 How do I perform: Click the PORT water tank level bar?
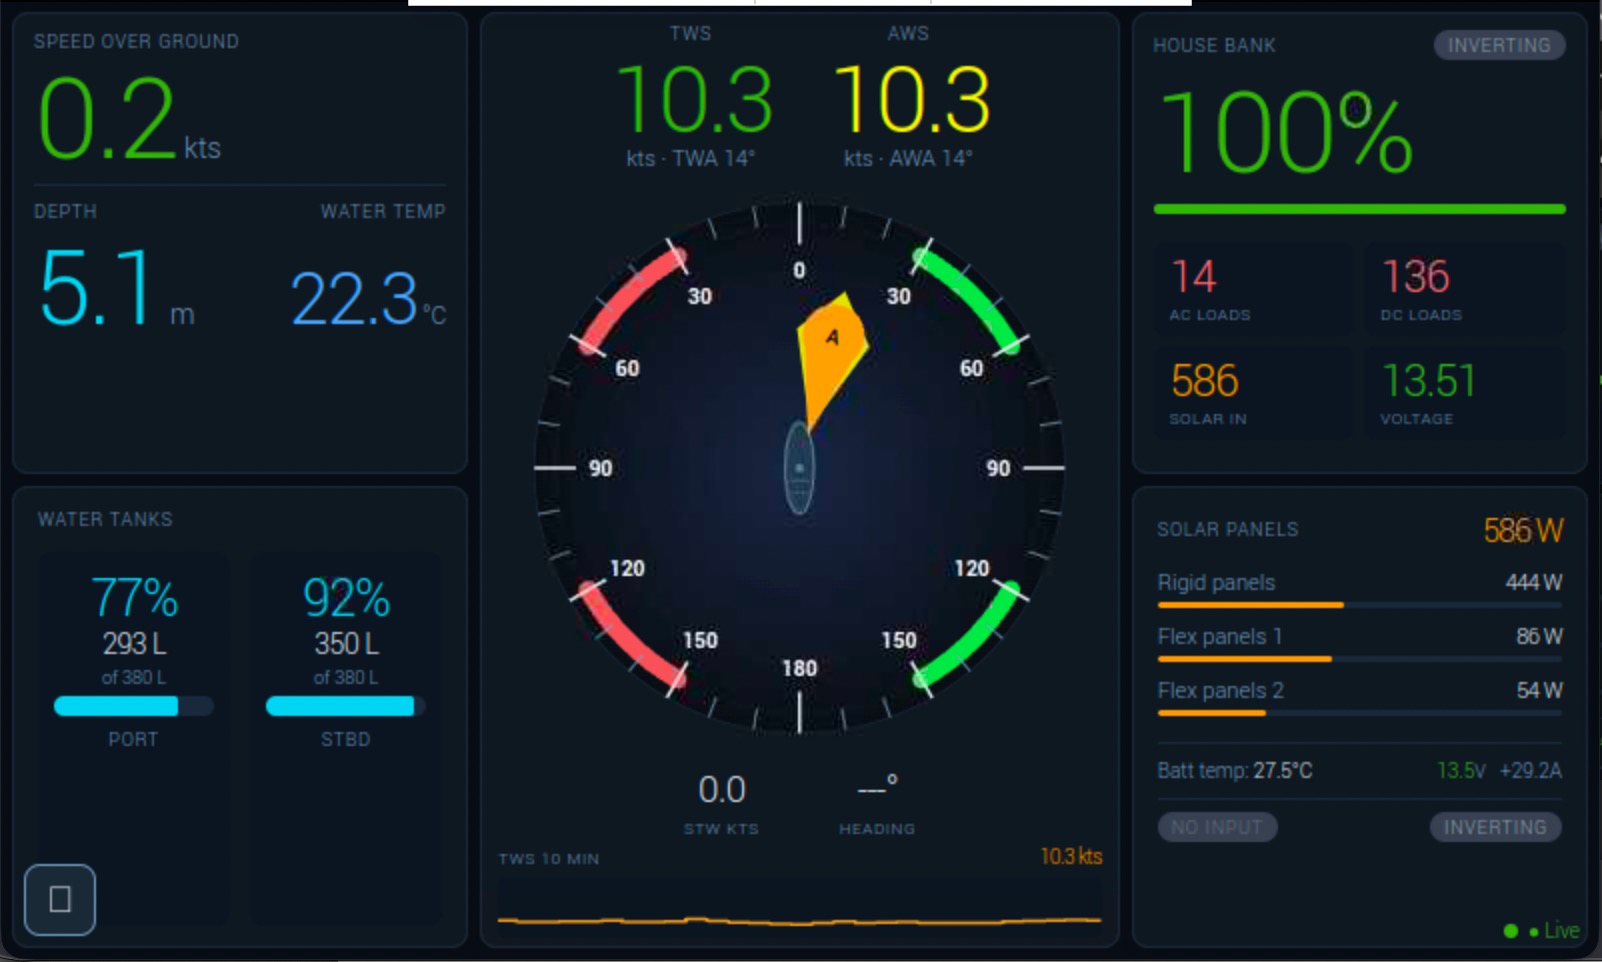tap(134, 706)
